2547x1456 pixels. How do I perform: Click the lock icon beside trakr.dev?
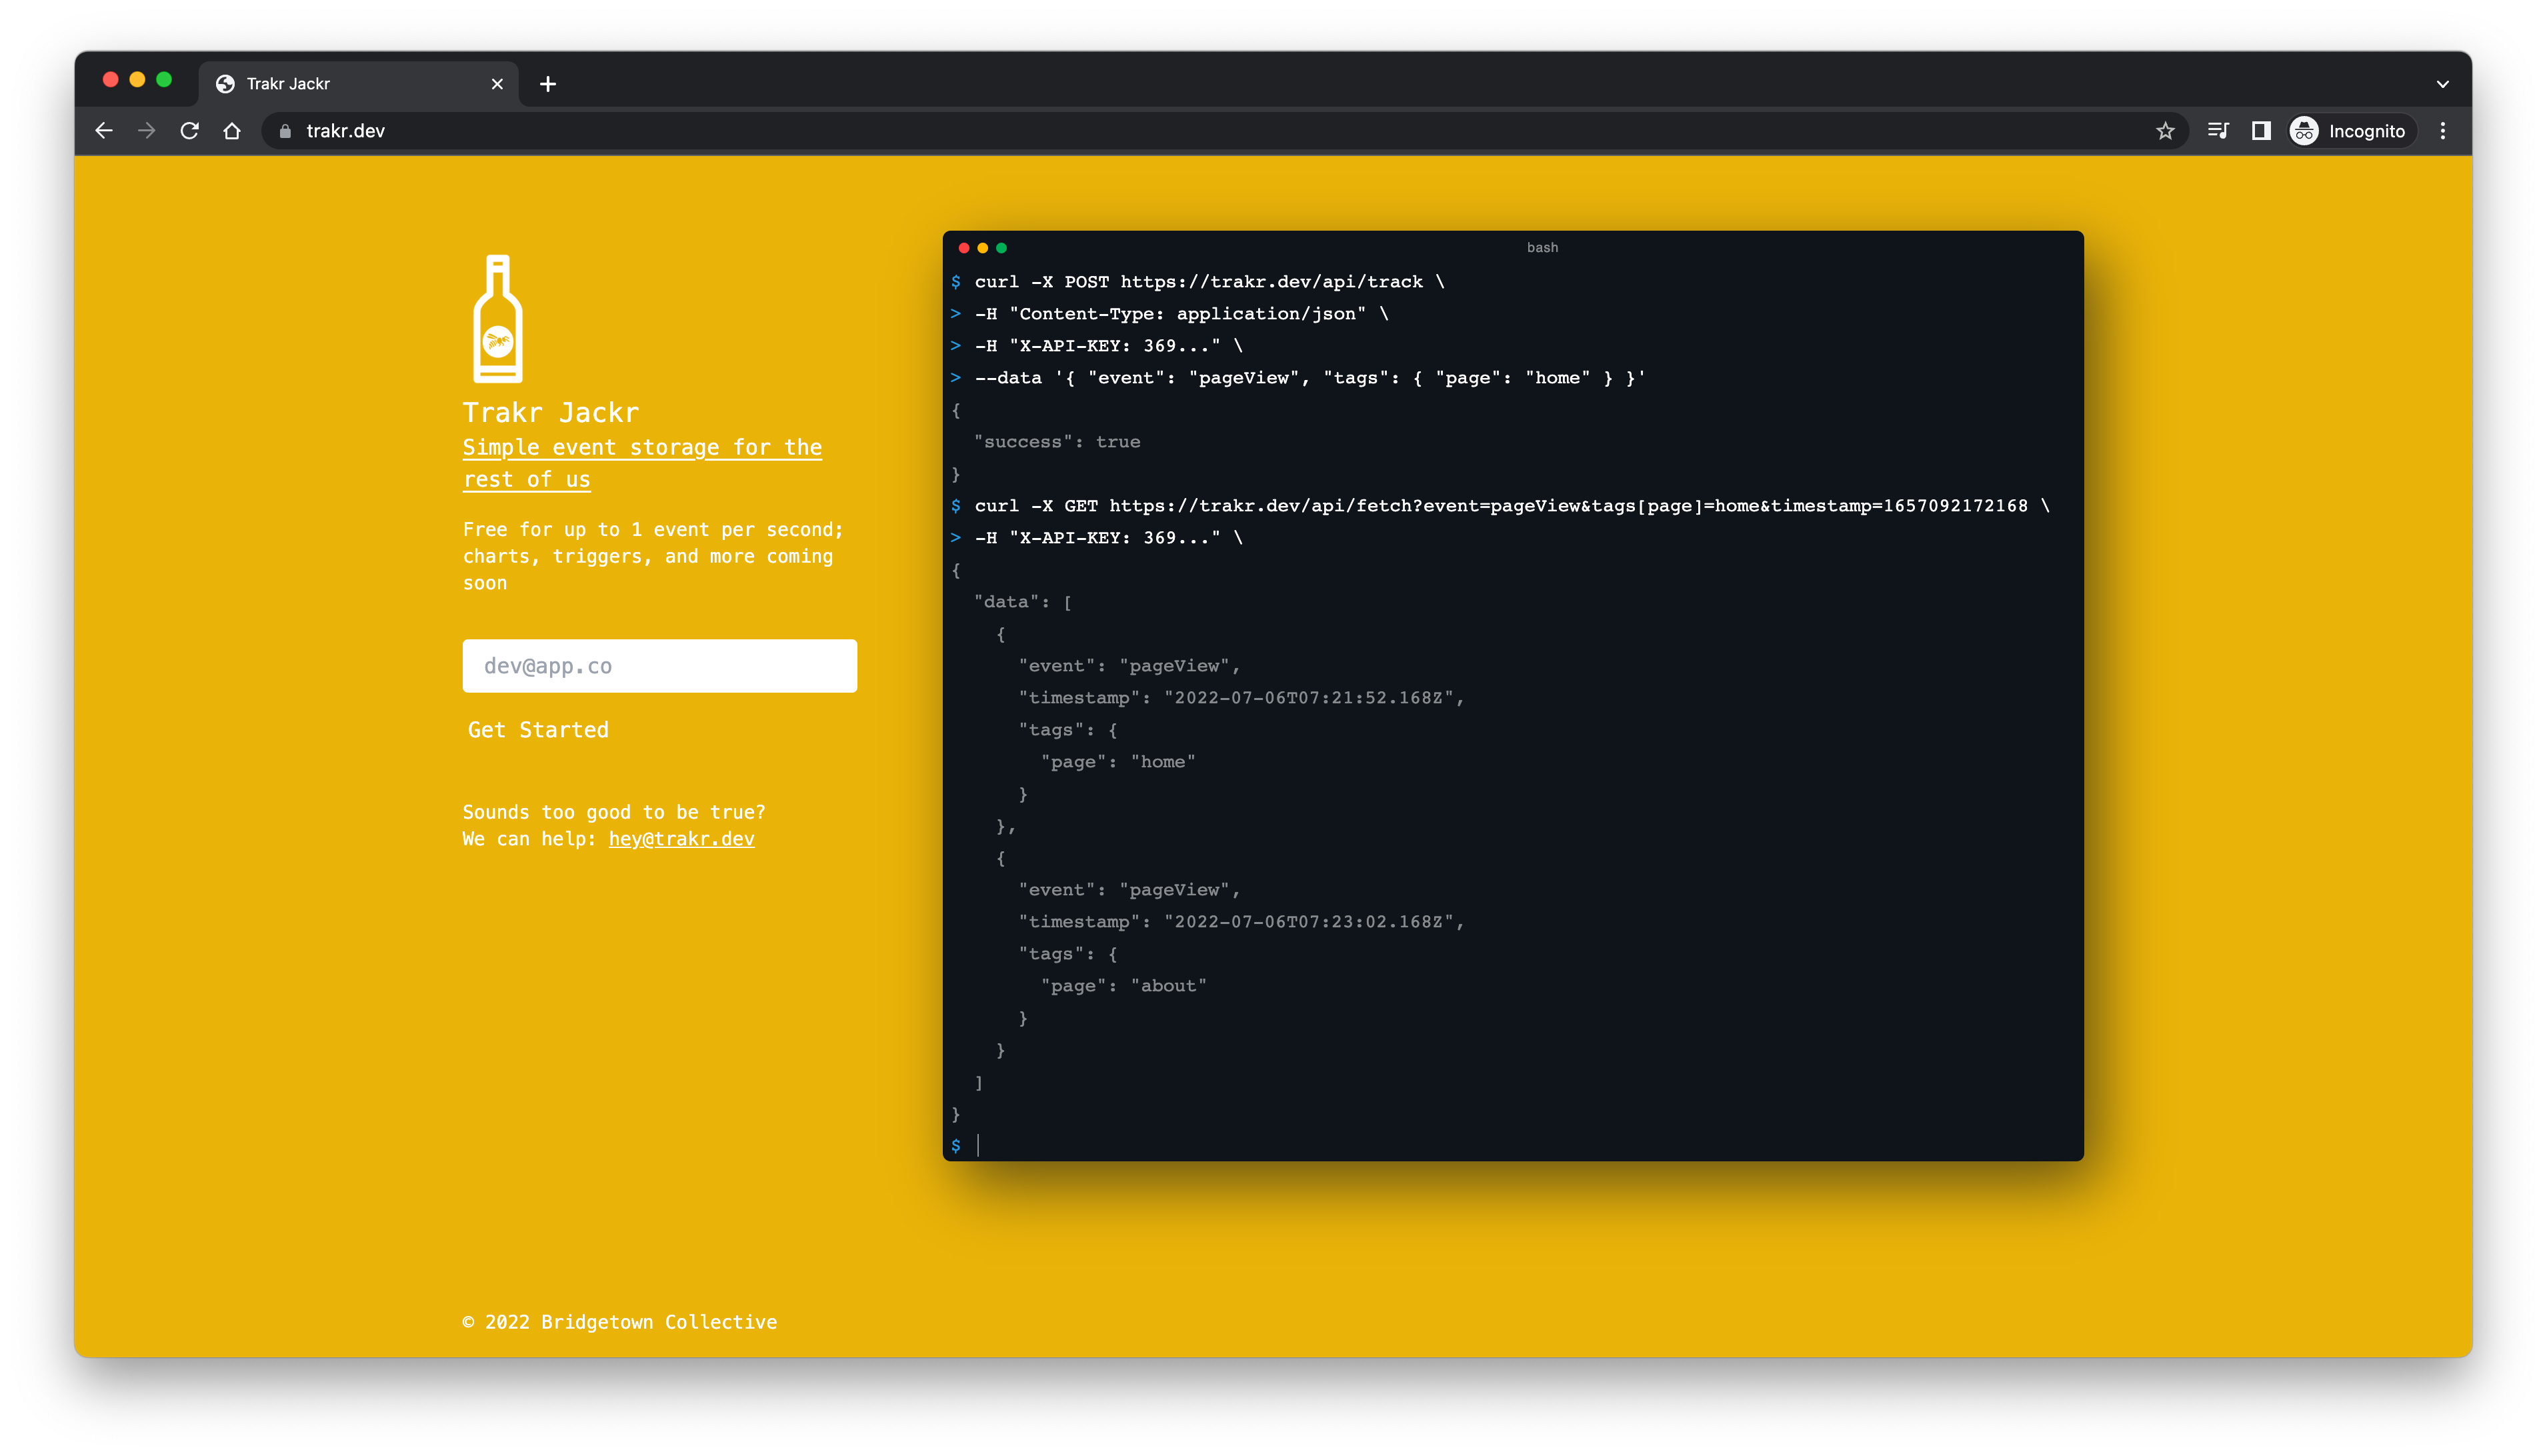[285, 131]
